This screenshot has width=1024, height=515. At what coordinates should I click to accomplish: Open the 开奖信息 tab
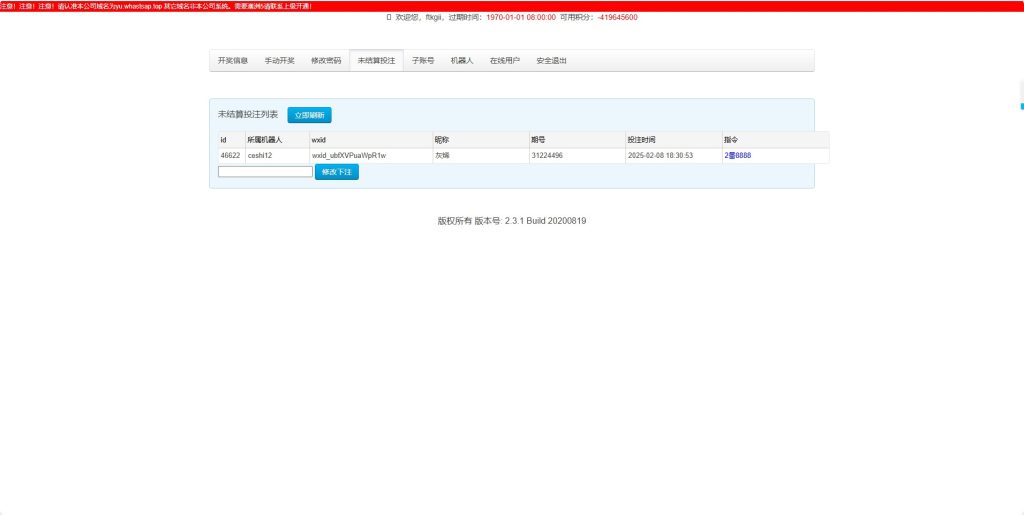click(x=233, y=61)
